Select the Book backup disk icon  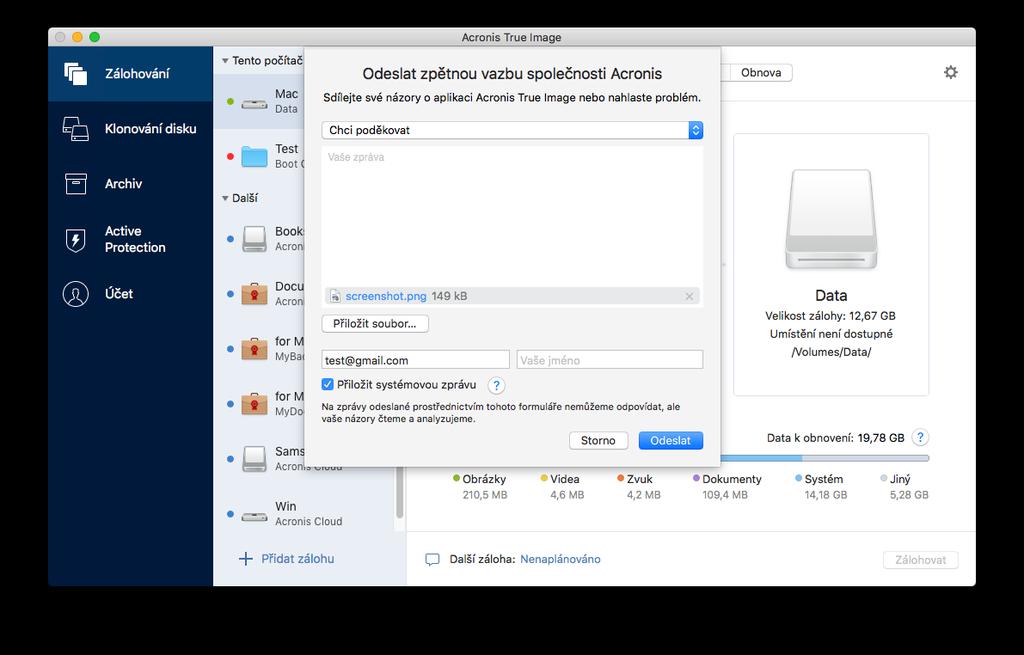click(x=254, y=239)
